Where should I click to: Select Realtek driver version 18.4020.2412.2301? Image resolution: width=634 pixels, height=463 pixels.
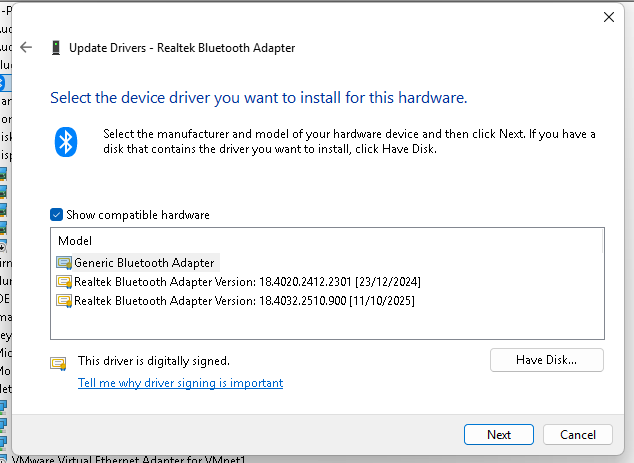[x=239, y=281]
